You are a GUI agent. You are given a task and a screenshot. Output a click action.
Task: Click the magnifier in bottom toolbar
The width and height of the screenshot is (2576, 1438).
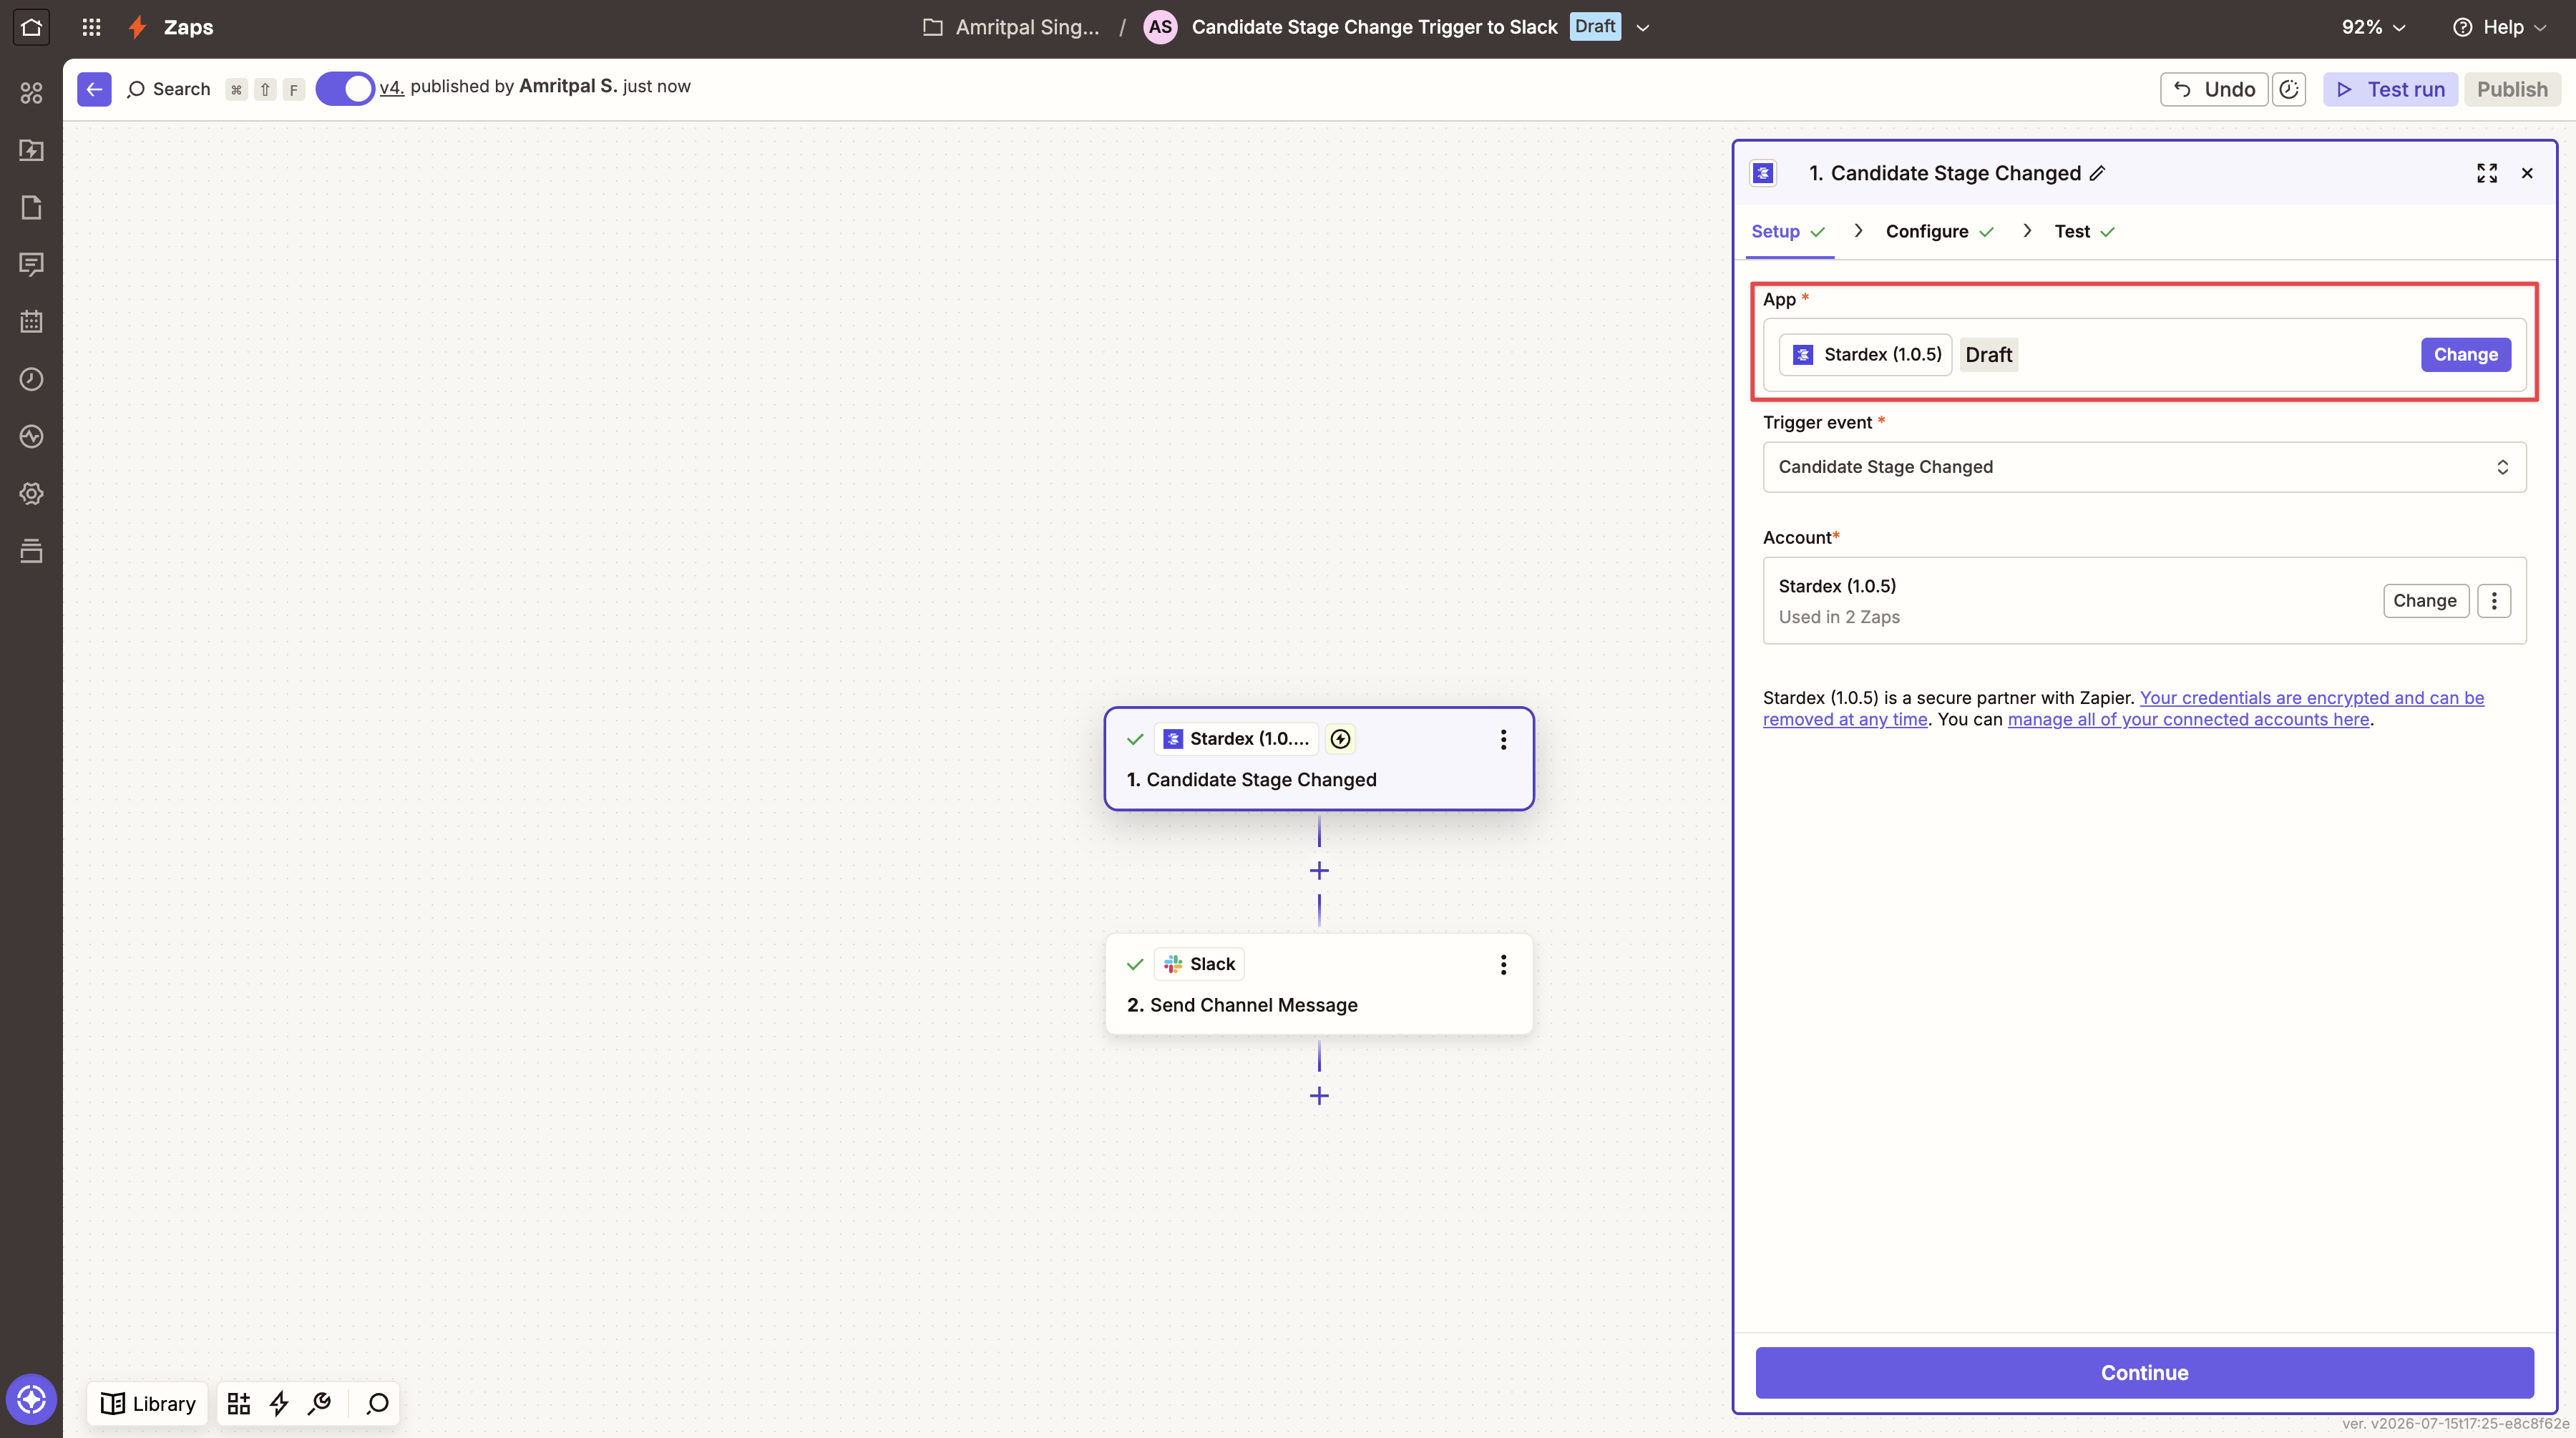click(x=377, y=1404)
